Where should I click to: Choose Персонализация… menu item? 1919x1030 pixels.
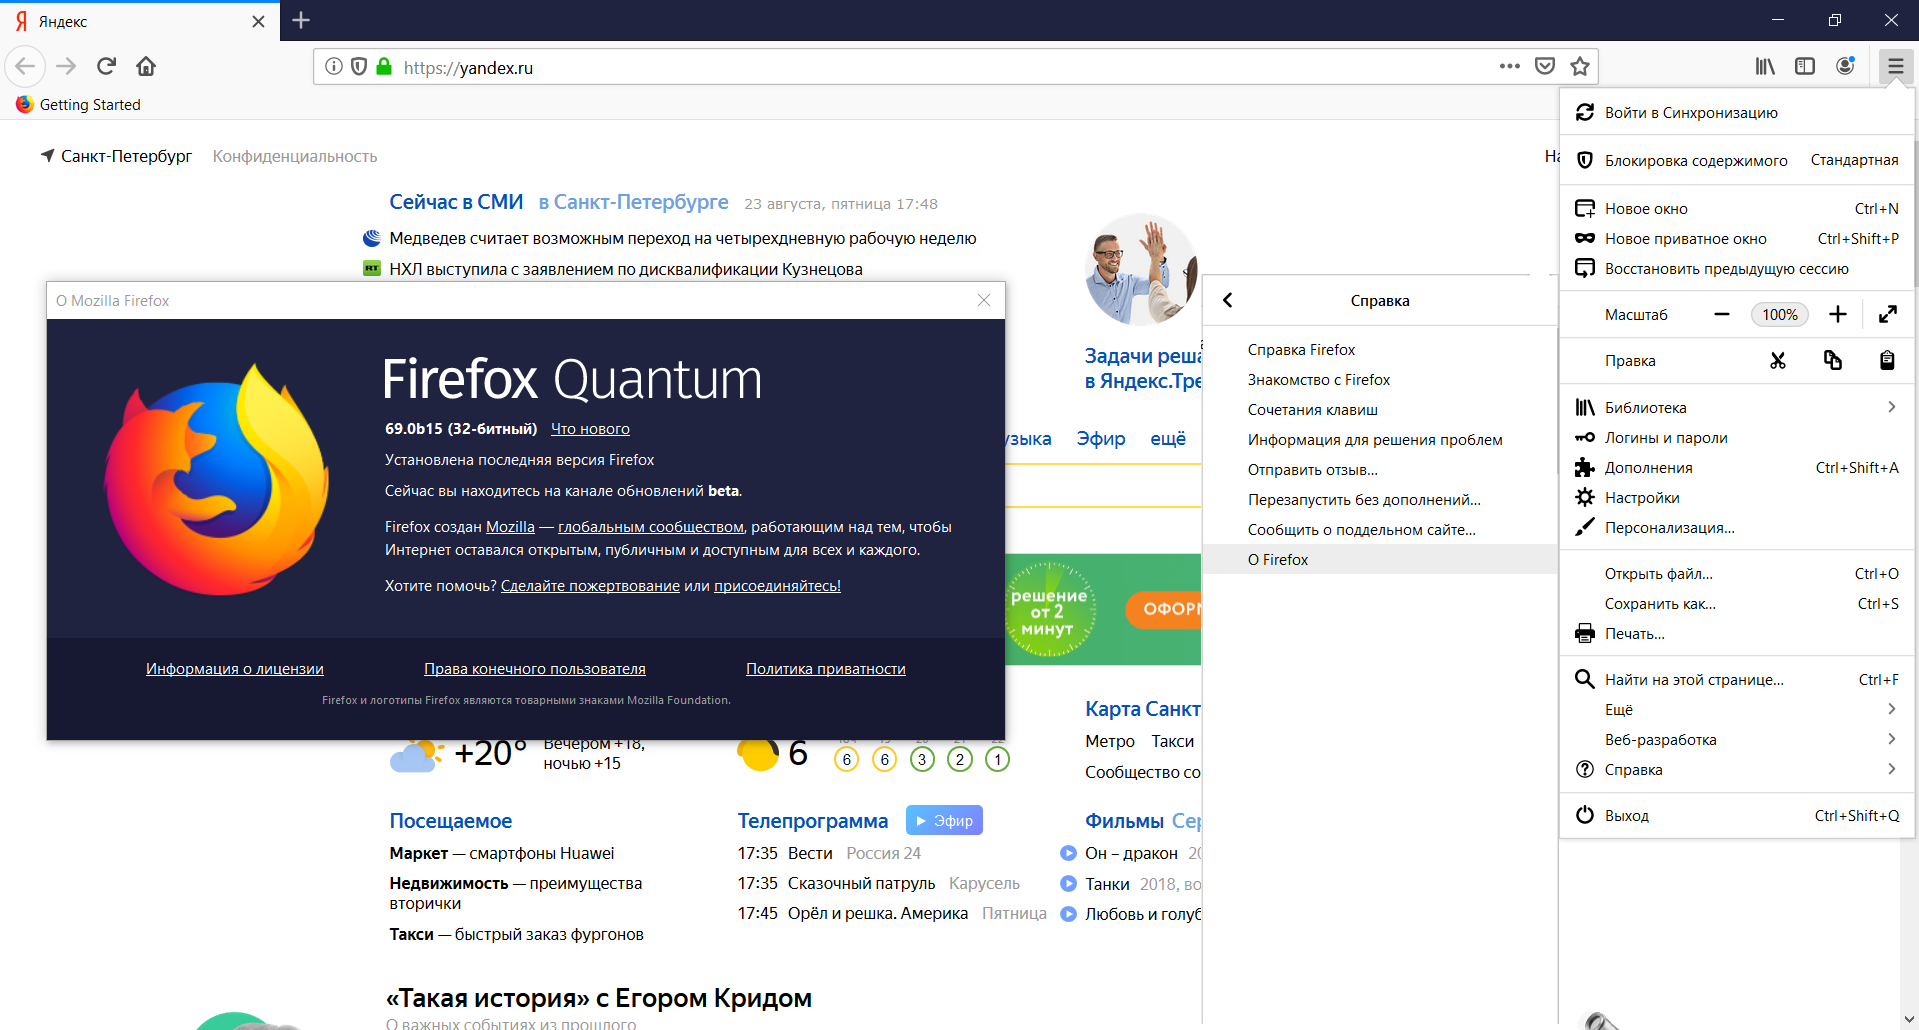coord(1737,528)
